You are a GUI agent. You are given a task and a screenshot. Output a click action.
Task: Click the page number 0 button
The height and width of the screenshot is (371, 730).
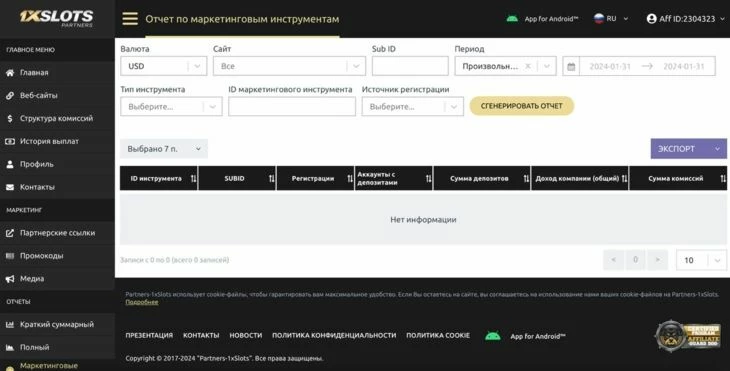click(635, 260)
